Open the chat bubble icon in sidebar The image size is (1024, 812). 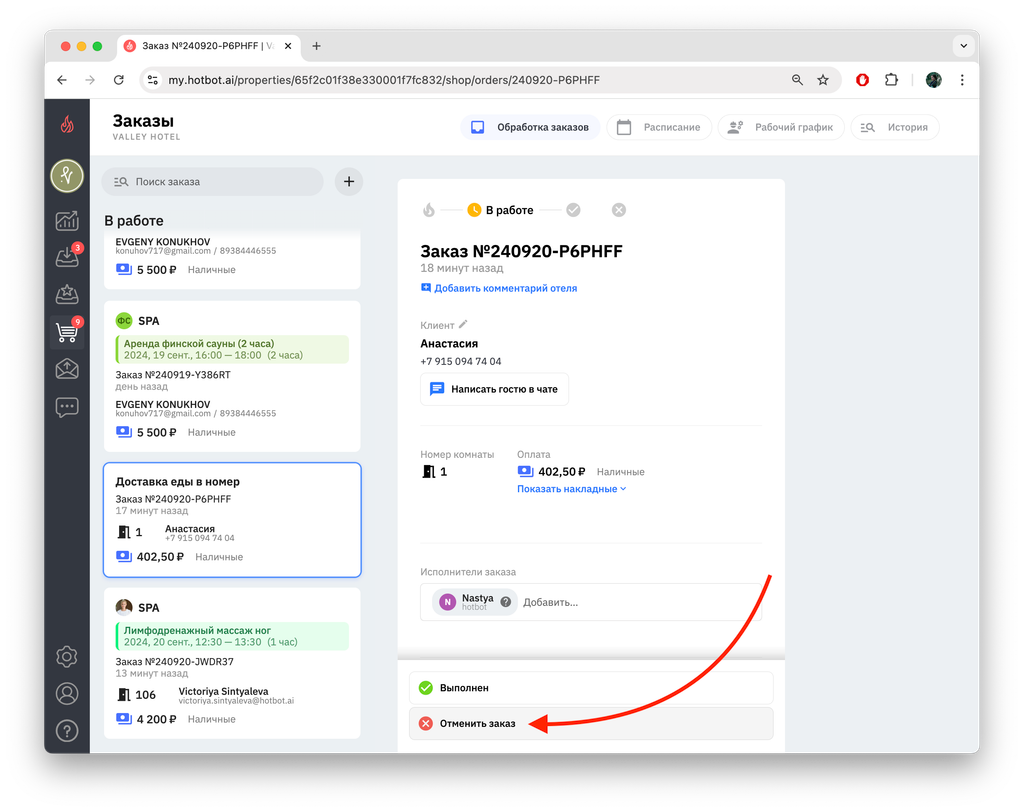click(x=67, y=407)
